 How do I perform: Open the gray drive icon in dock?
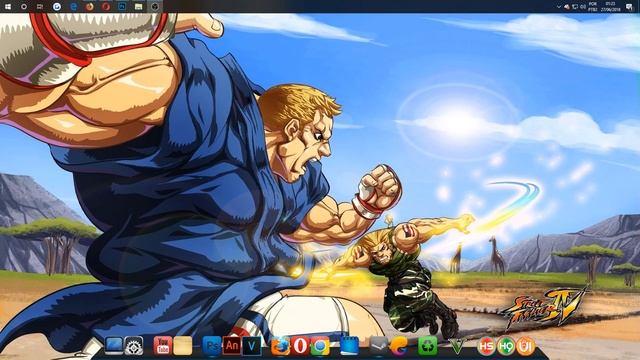point(378,346)
